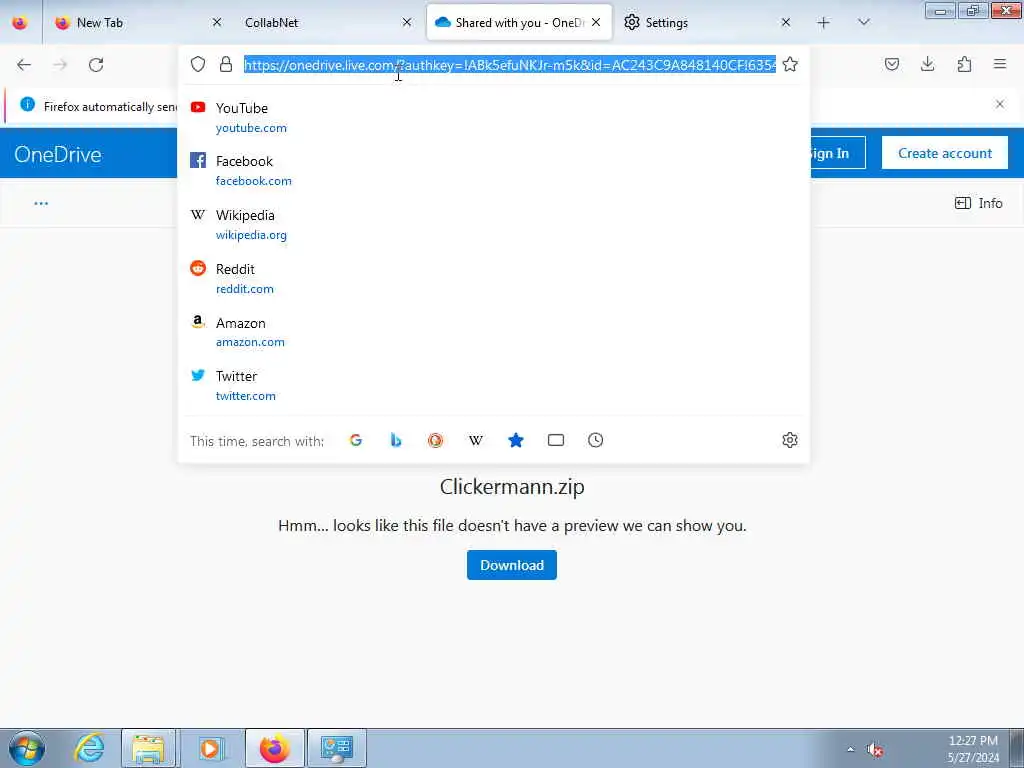Switch to the CollabNet tab
Screen dimensions: 1024x768
tap(325, 22)
